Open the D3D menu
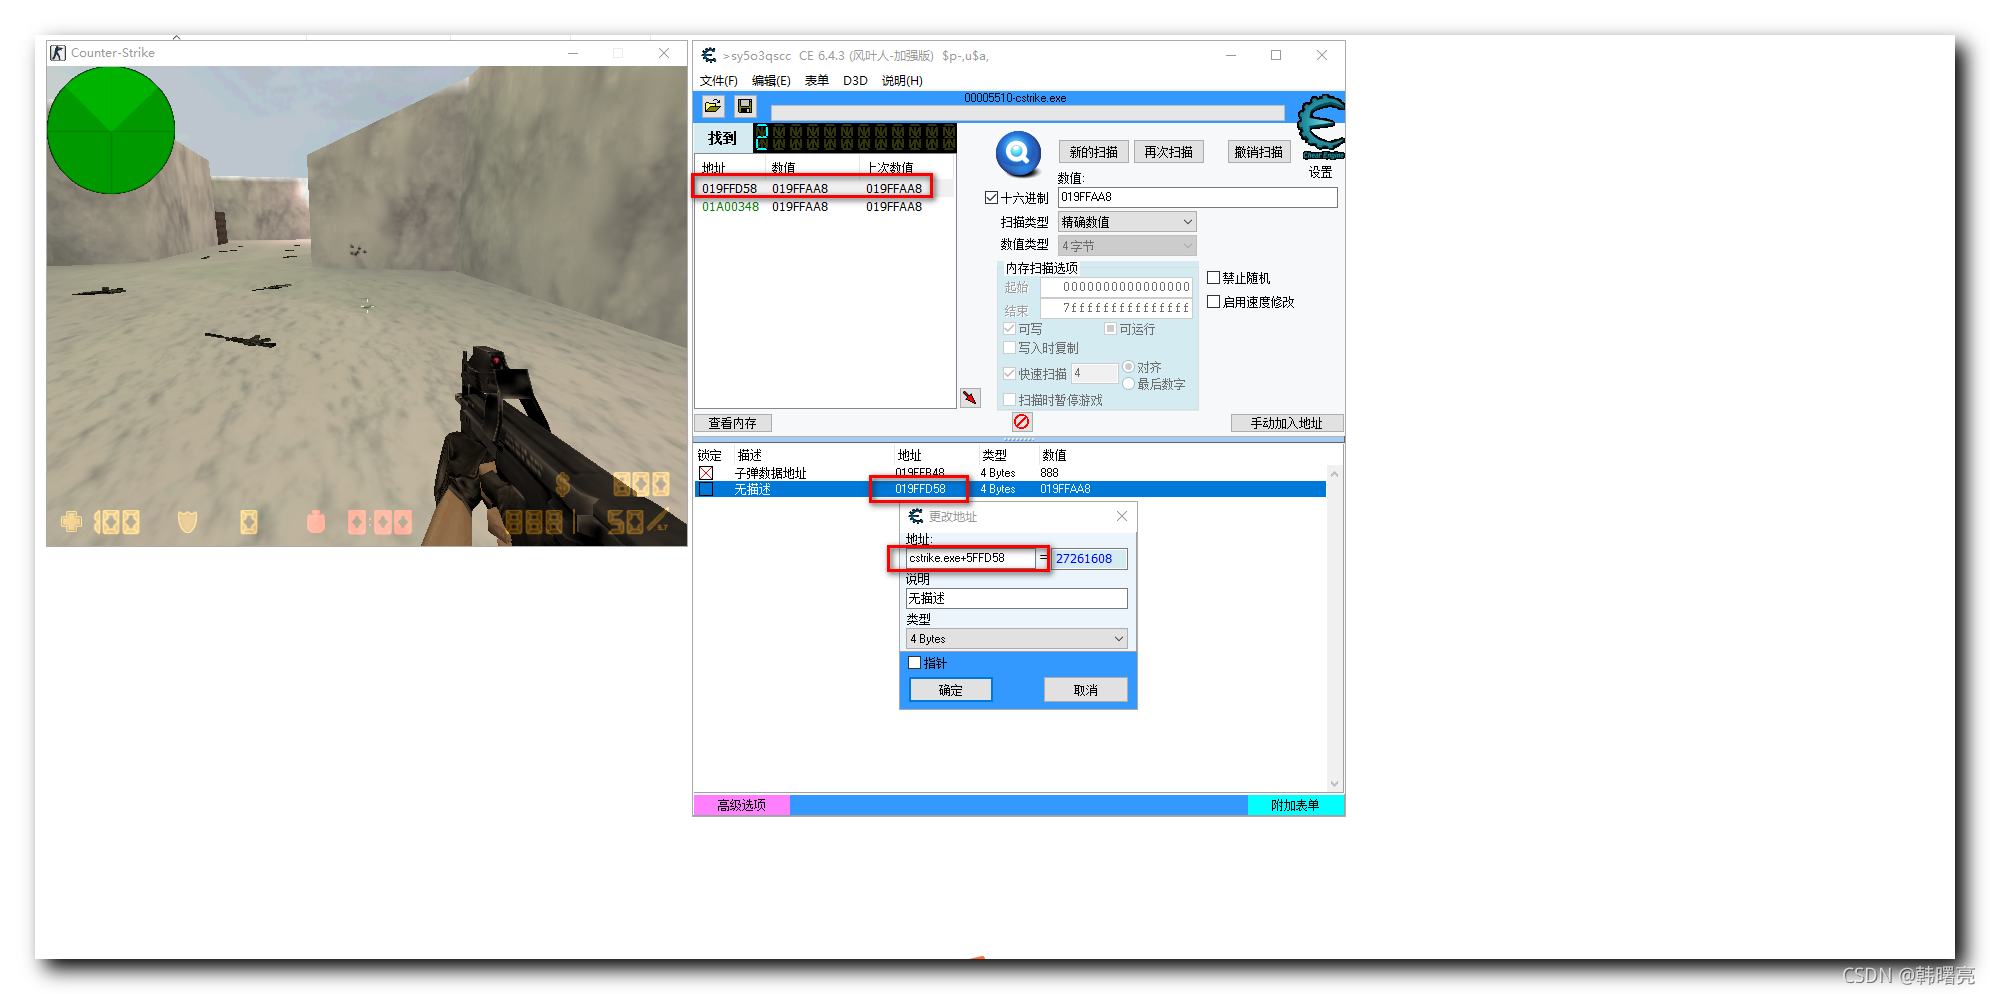The width and height of the screenshot is (1990, 994). [x=855, y=81]
